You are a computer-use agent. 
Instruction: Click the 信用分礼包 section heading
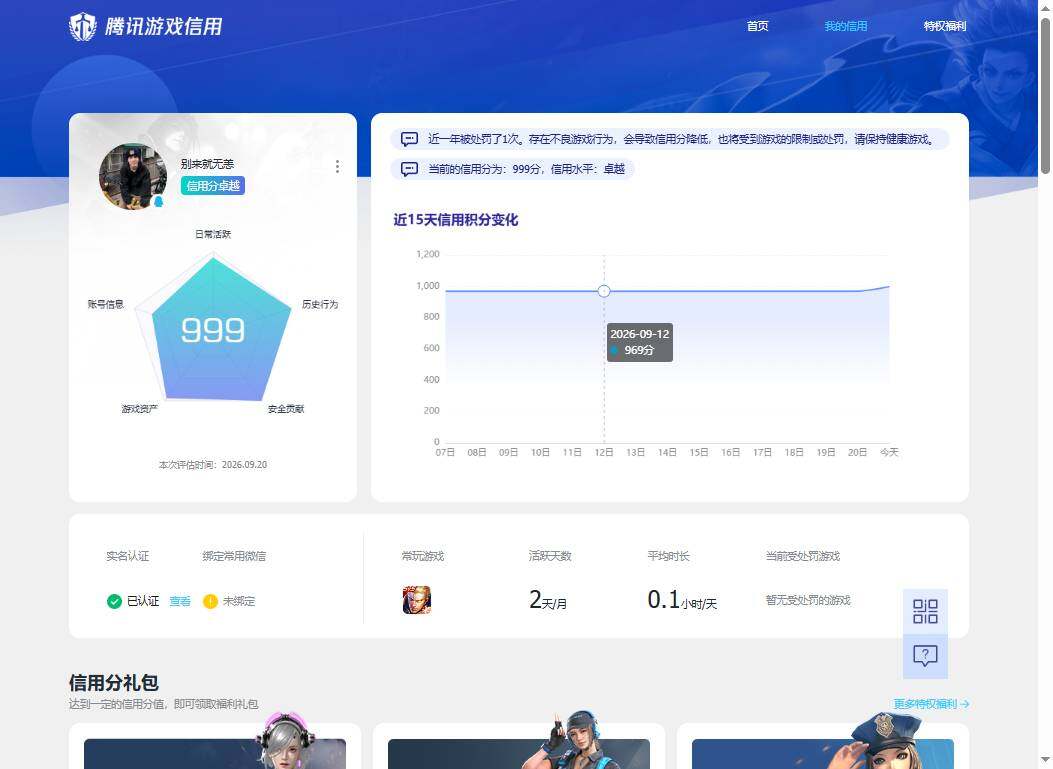(x=113, y=682)
